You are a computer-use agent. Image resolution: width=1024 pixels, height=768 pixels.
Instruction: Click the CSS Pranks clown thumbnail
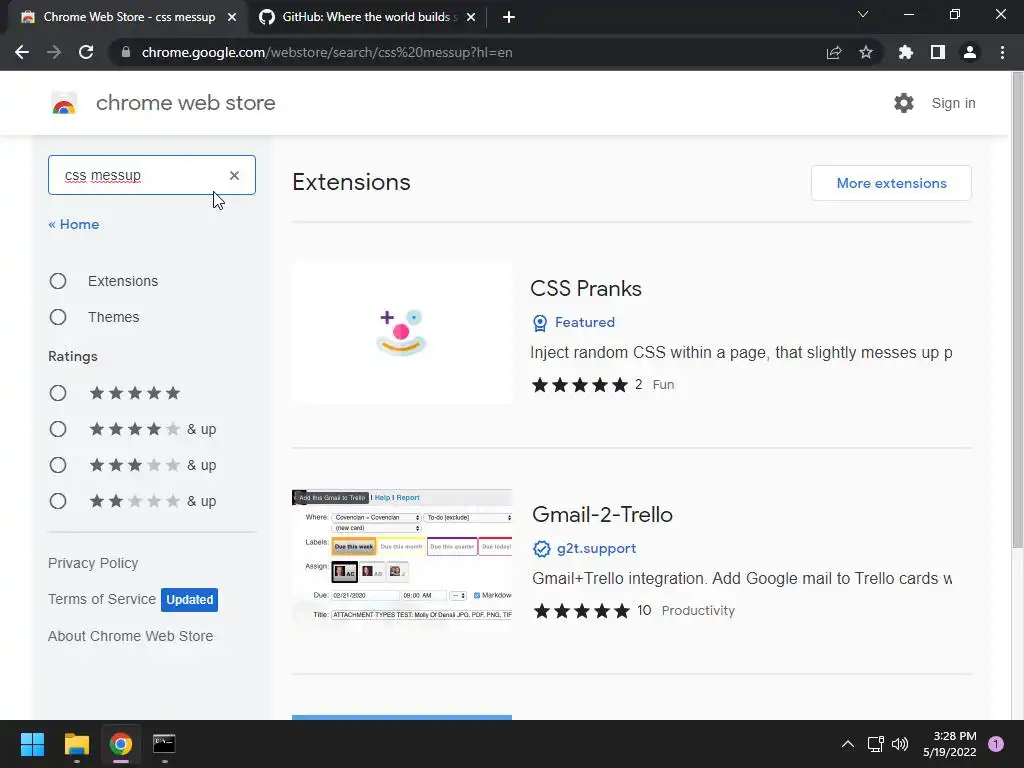pos(402,334)
